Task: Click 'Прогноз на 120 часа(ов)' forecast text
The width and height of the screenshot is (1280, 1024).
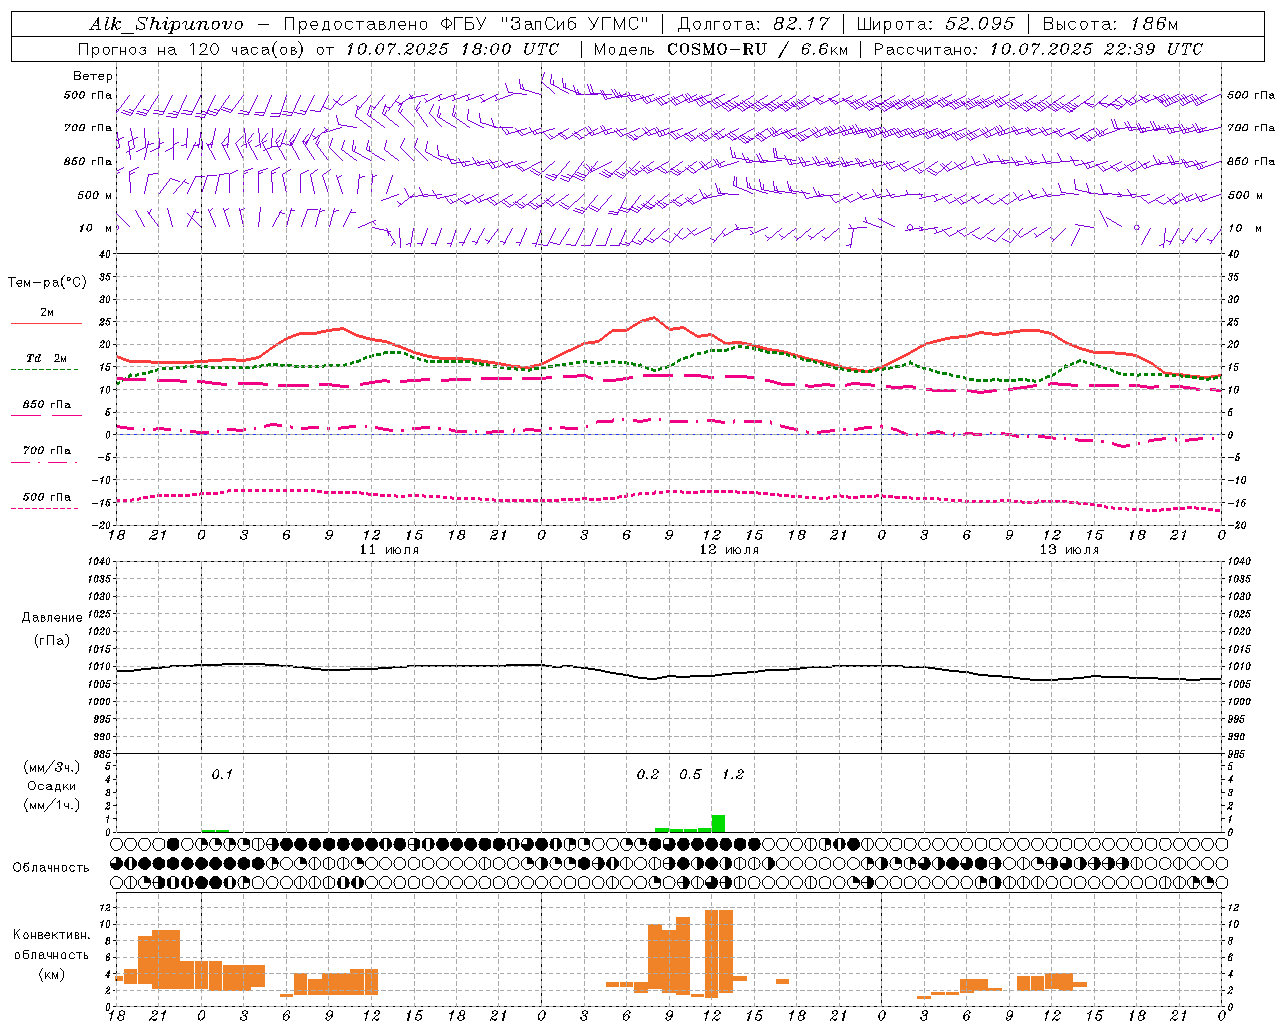Action: (x=192, y=49)
